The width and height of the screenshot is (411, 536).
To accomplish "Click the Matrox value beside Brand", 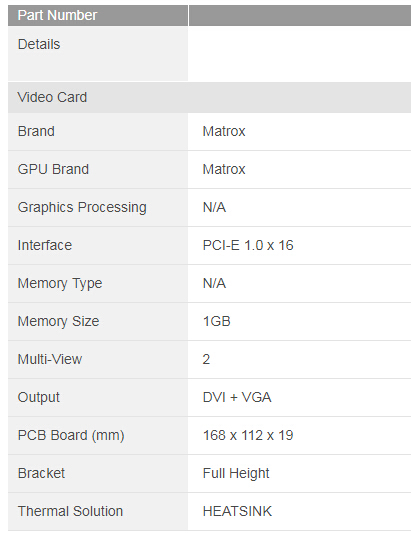I will point(224,131).
